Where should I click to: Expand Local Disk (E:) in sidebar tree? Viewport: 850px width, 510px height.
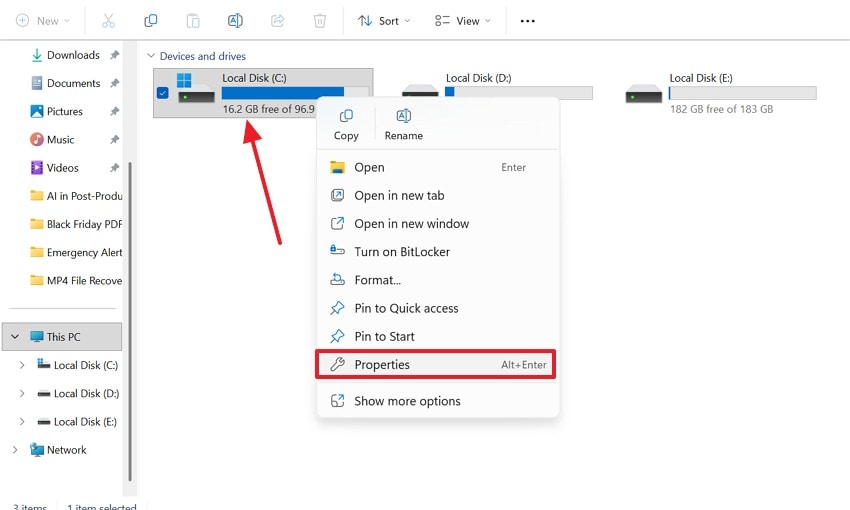coord(22,422)
